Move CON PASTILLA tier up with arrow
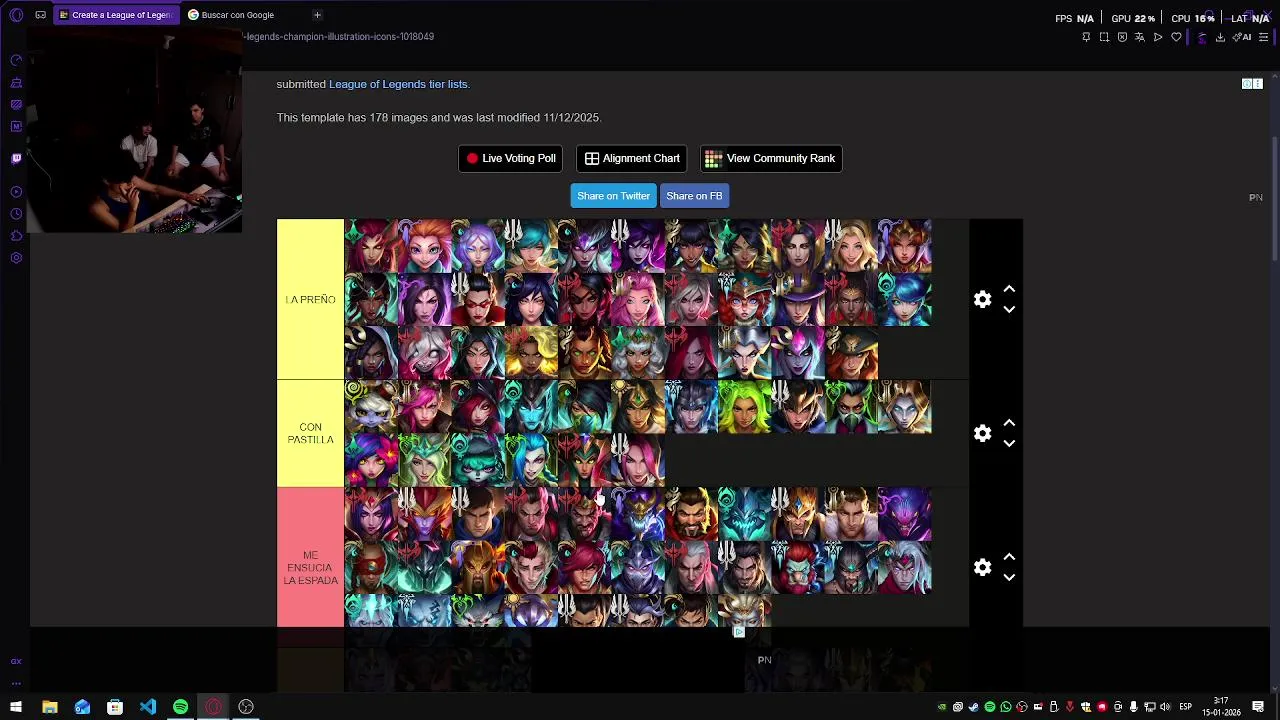The width and height of the screenshot is (1280, 720). pos(1009,423)
